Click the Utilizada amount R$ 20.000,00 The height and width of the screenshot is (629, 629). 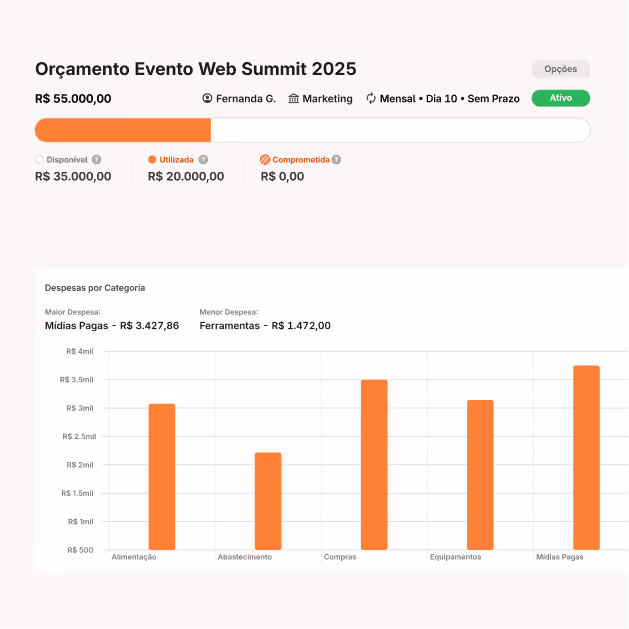(x=186, y=177)
